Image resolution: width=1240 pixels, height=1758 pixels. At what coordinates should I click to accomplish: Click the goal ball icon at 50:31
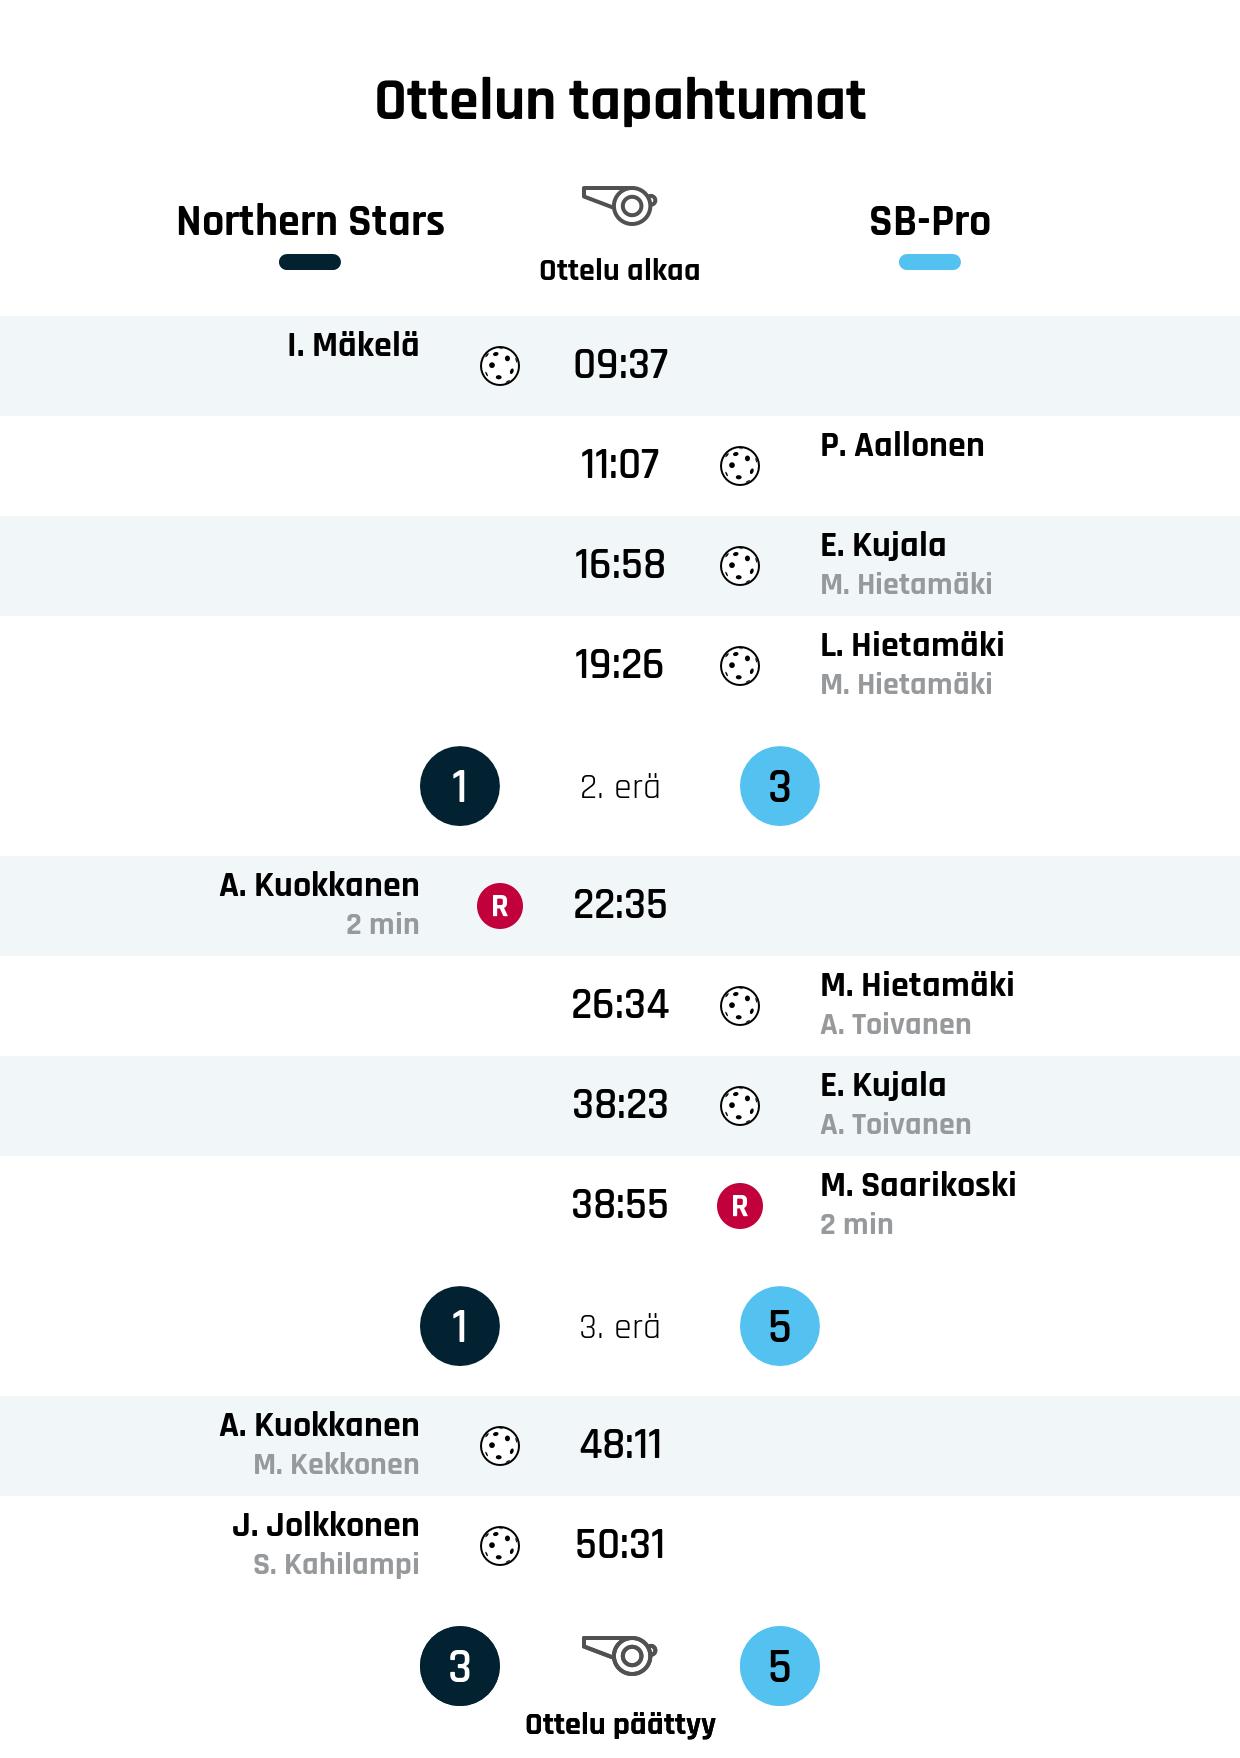(500, 1546)
